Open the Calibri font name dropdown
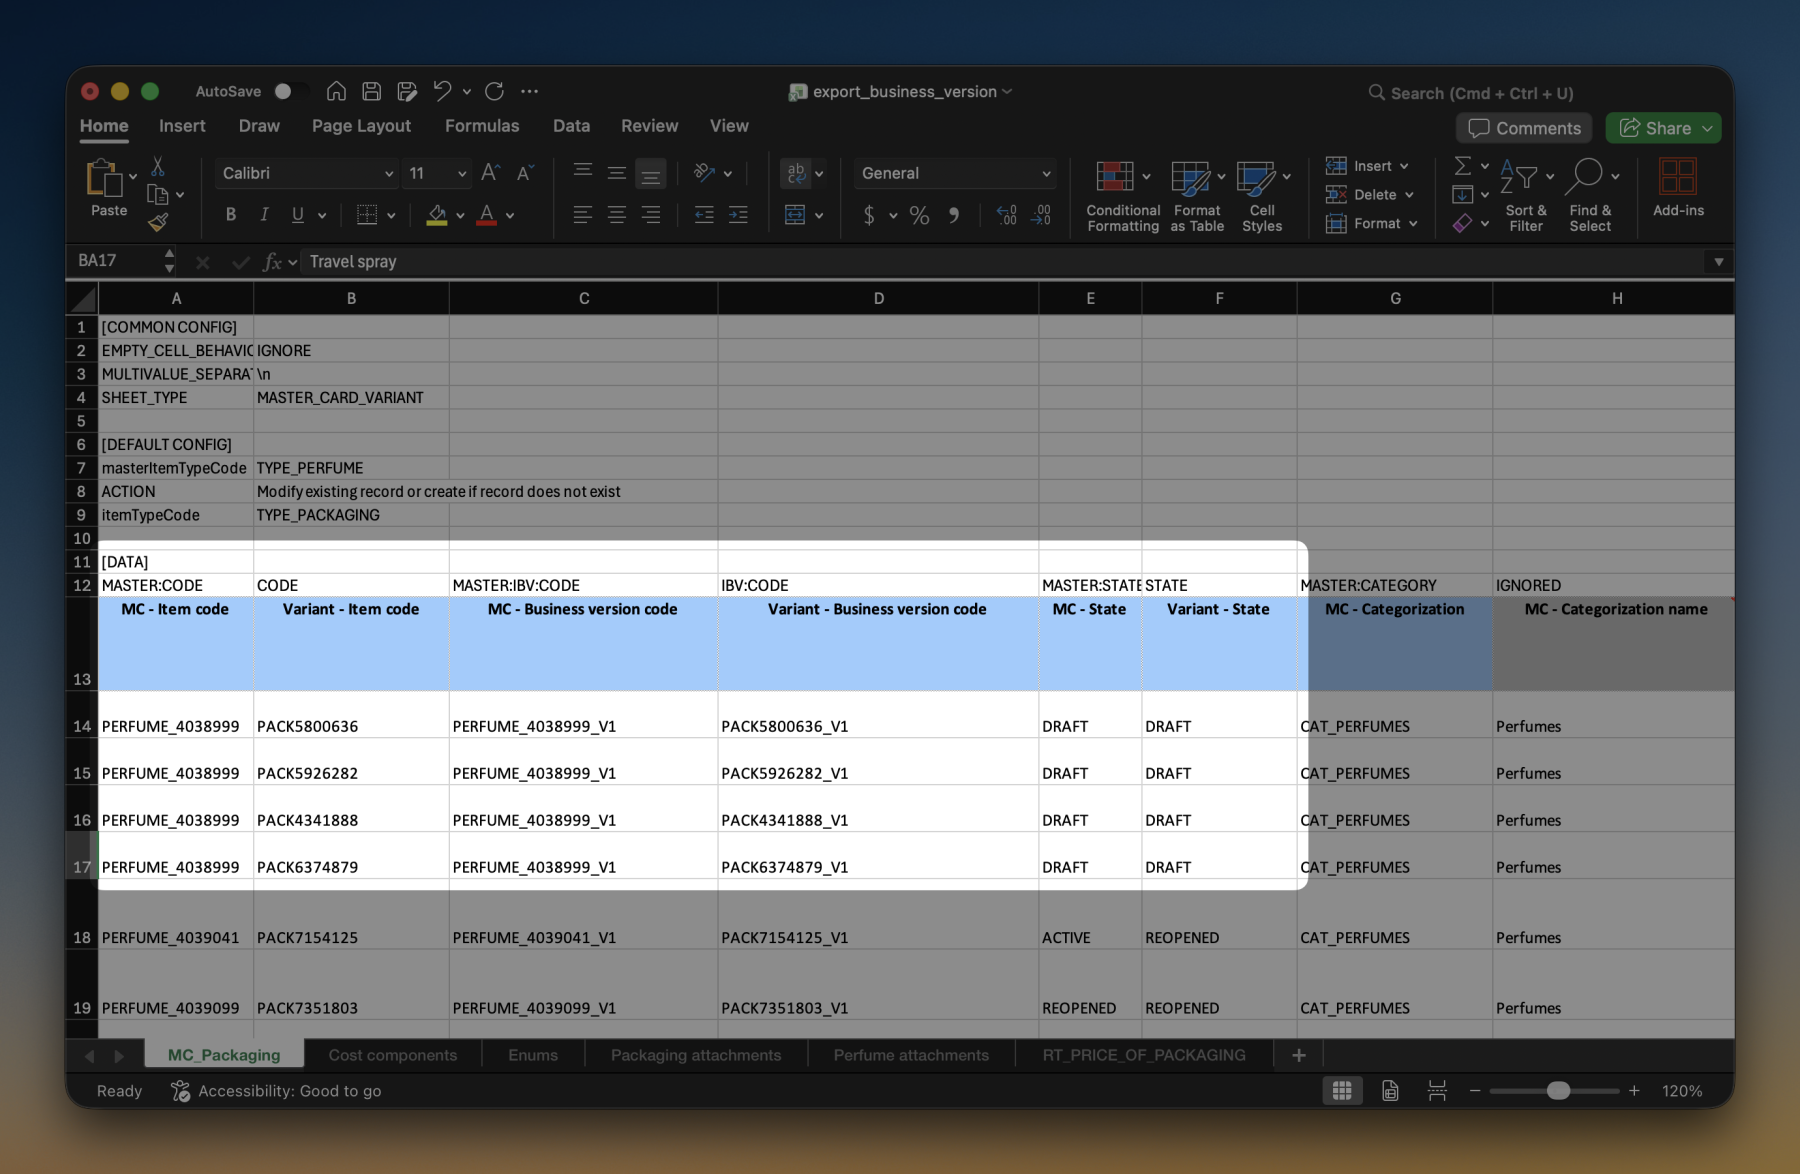The width and height of the screenshot is (1800, 1174). pyautogui.click(x=307, y=173)
